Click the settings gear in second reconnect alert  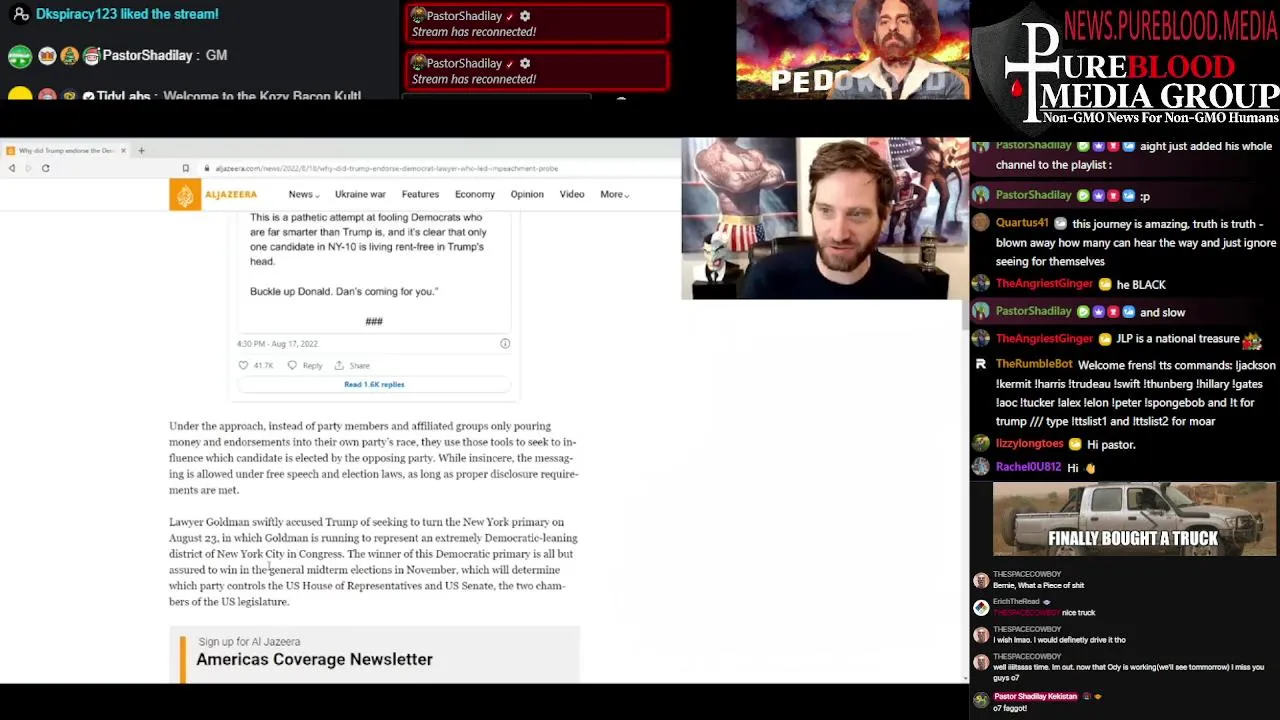point(525,63)
